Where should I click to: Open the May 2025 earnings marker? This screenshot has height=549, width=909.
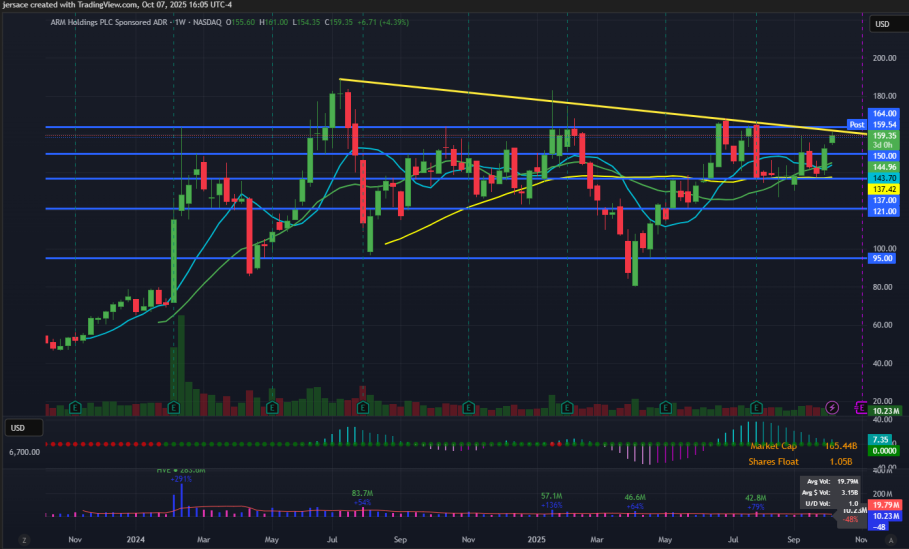tap(666, 408)
